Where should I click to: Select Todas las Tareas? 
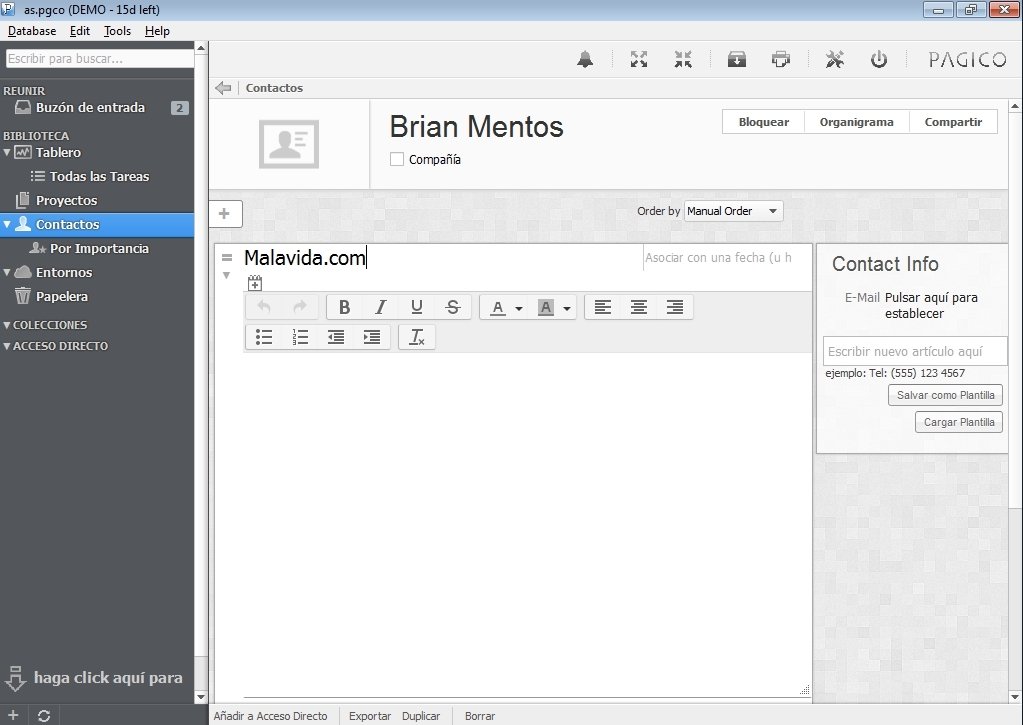point(97,176)
